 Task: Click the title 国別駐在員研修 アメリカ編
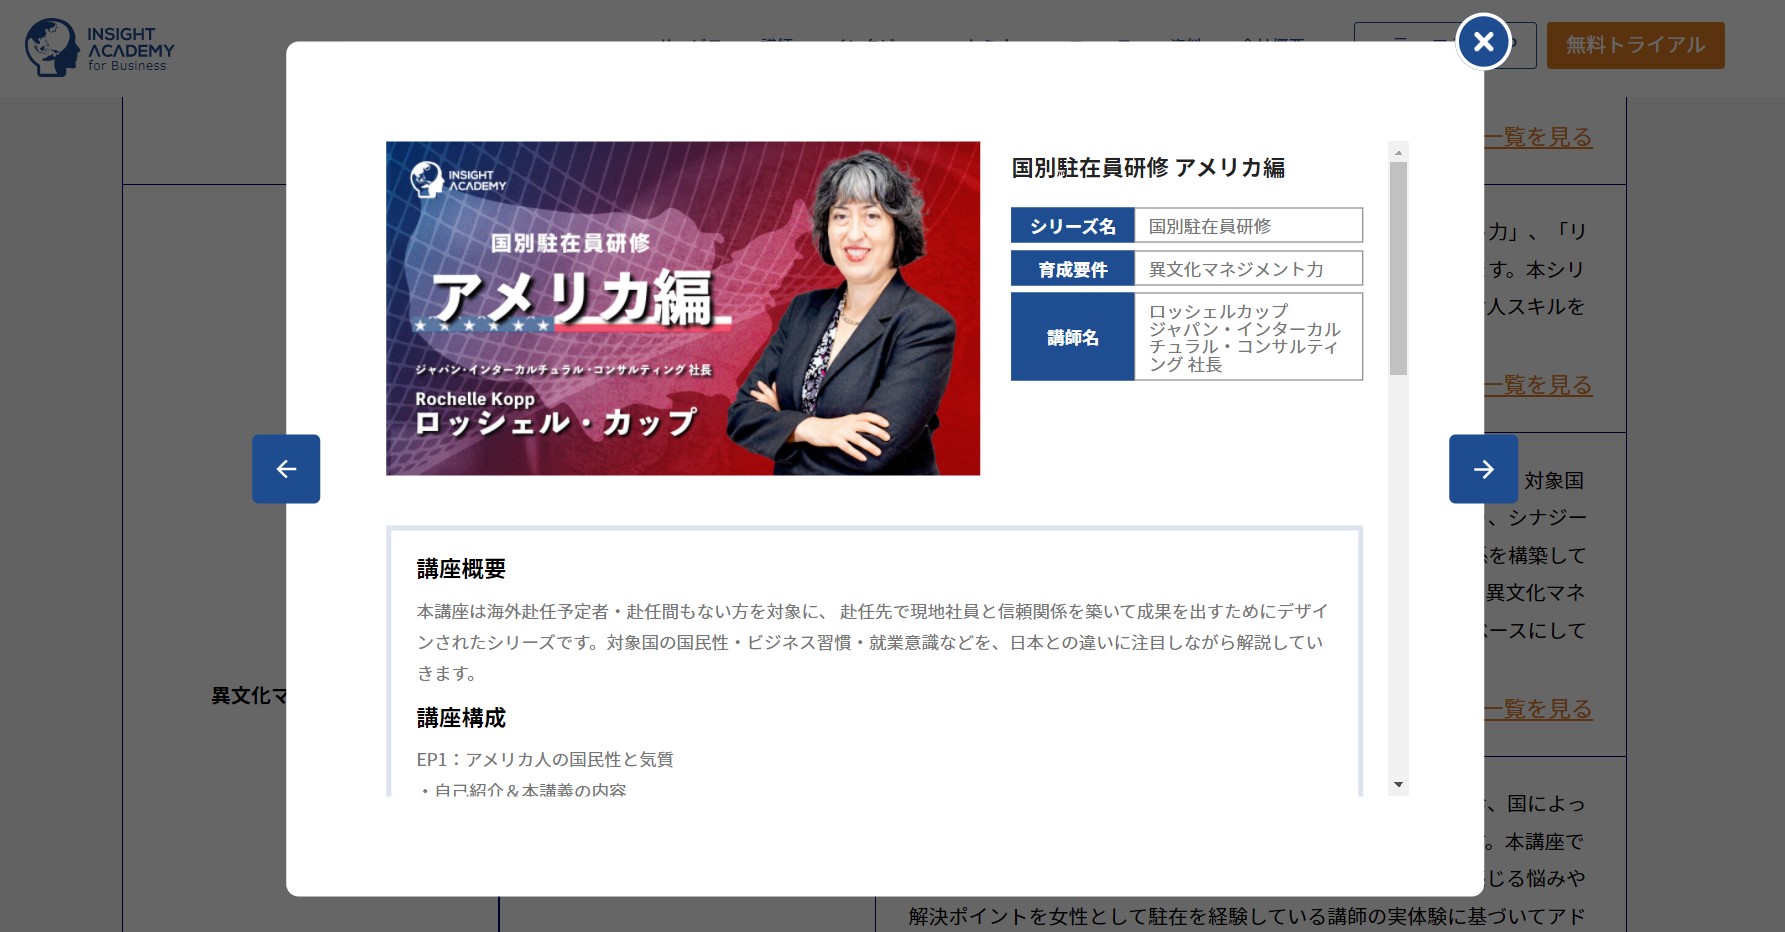tap(1148, 168)
